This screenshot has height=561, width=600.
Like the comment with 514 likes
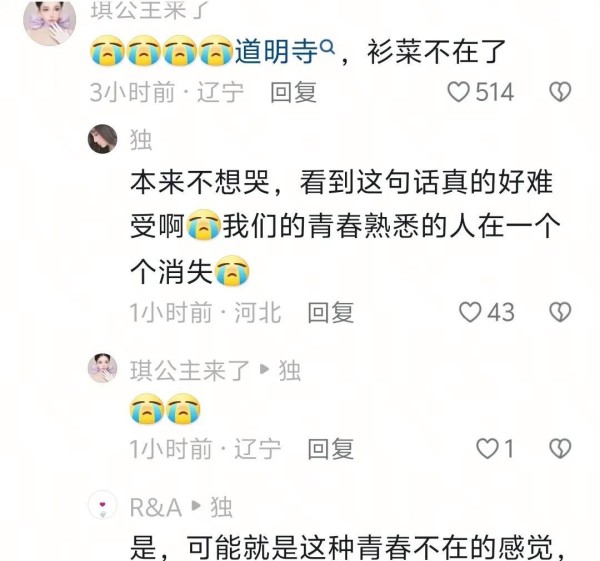coord(458,92)
